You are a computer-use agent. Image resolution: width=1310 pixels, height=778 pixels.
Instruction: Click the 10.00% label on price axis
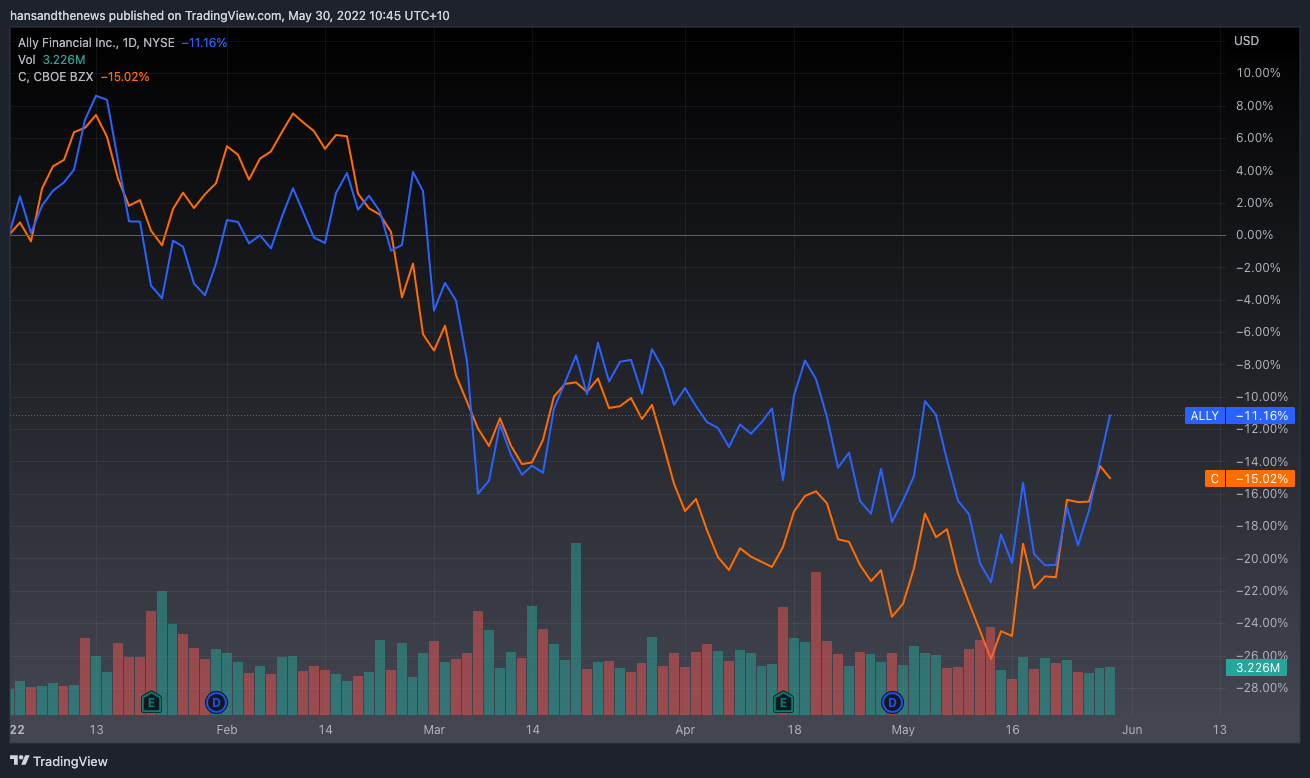pos(1258,73)
